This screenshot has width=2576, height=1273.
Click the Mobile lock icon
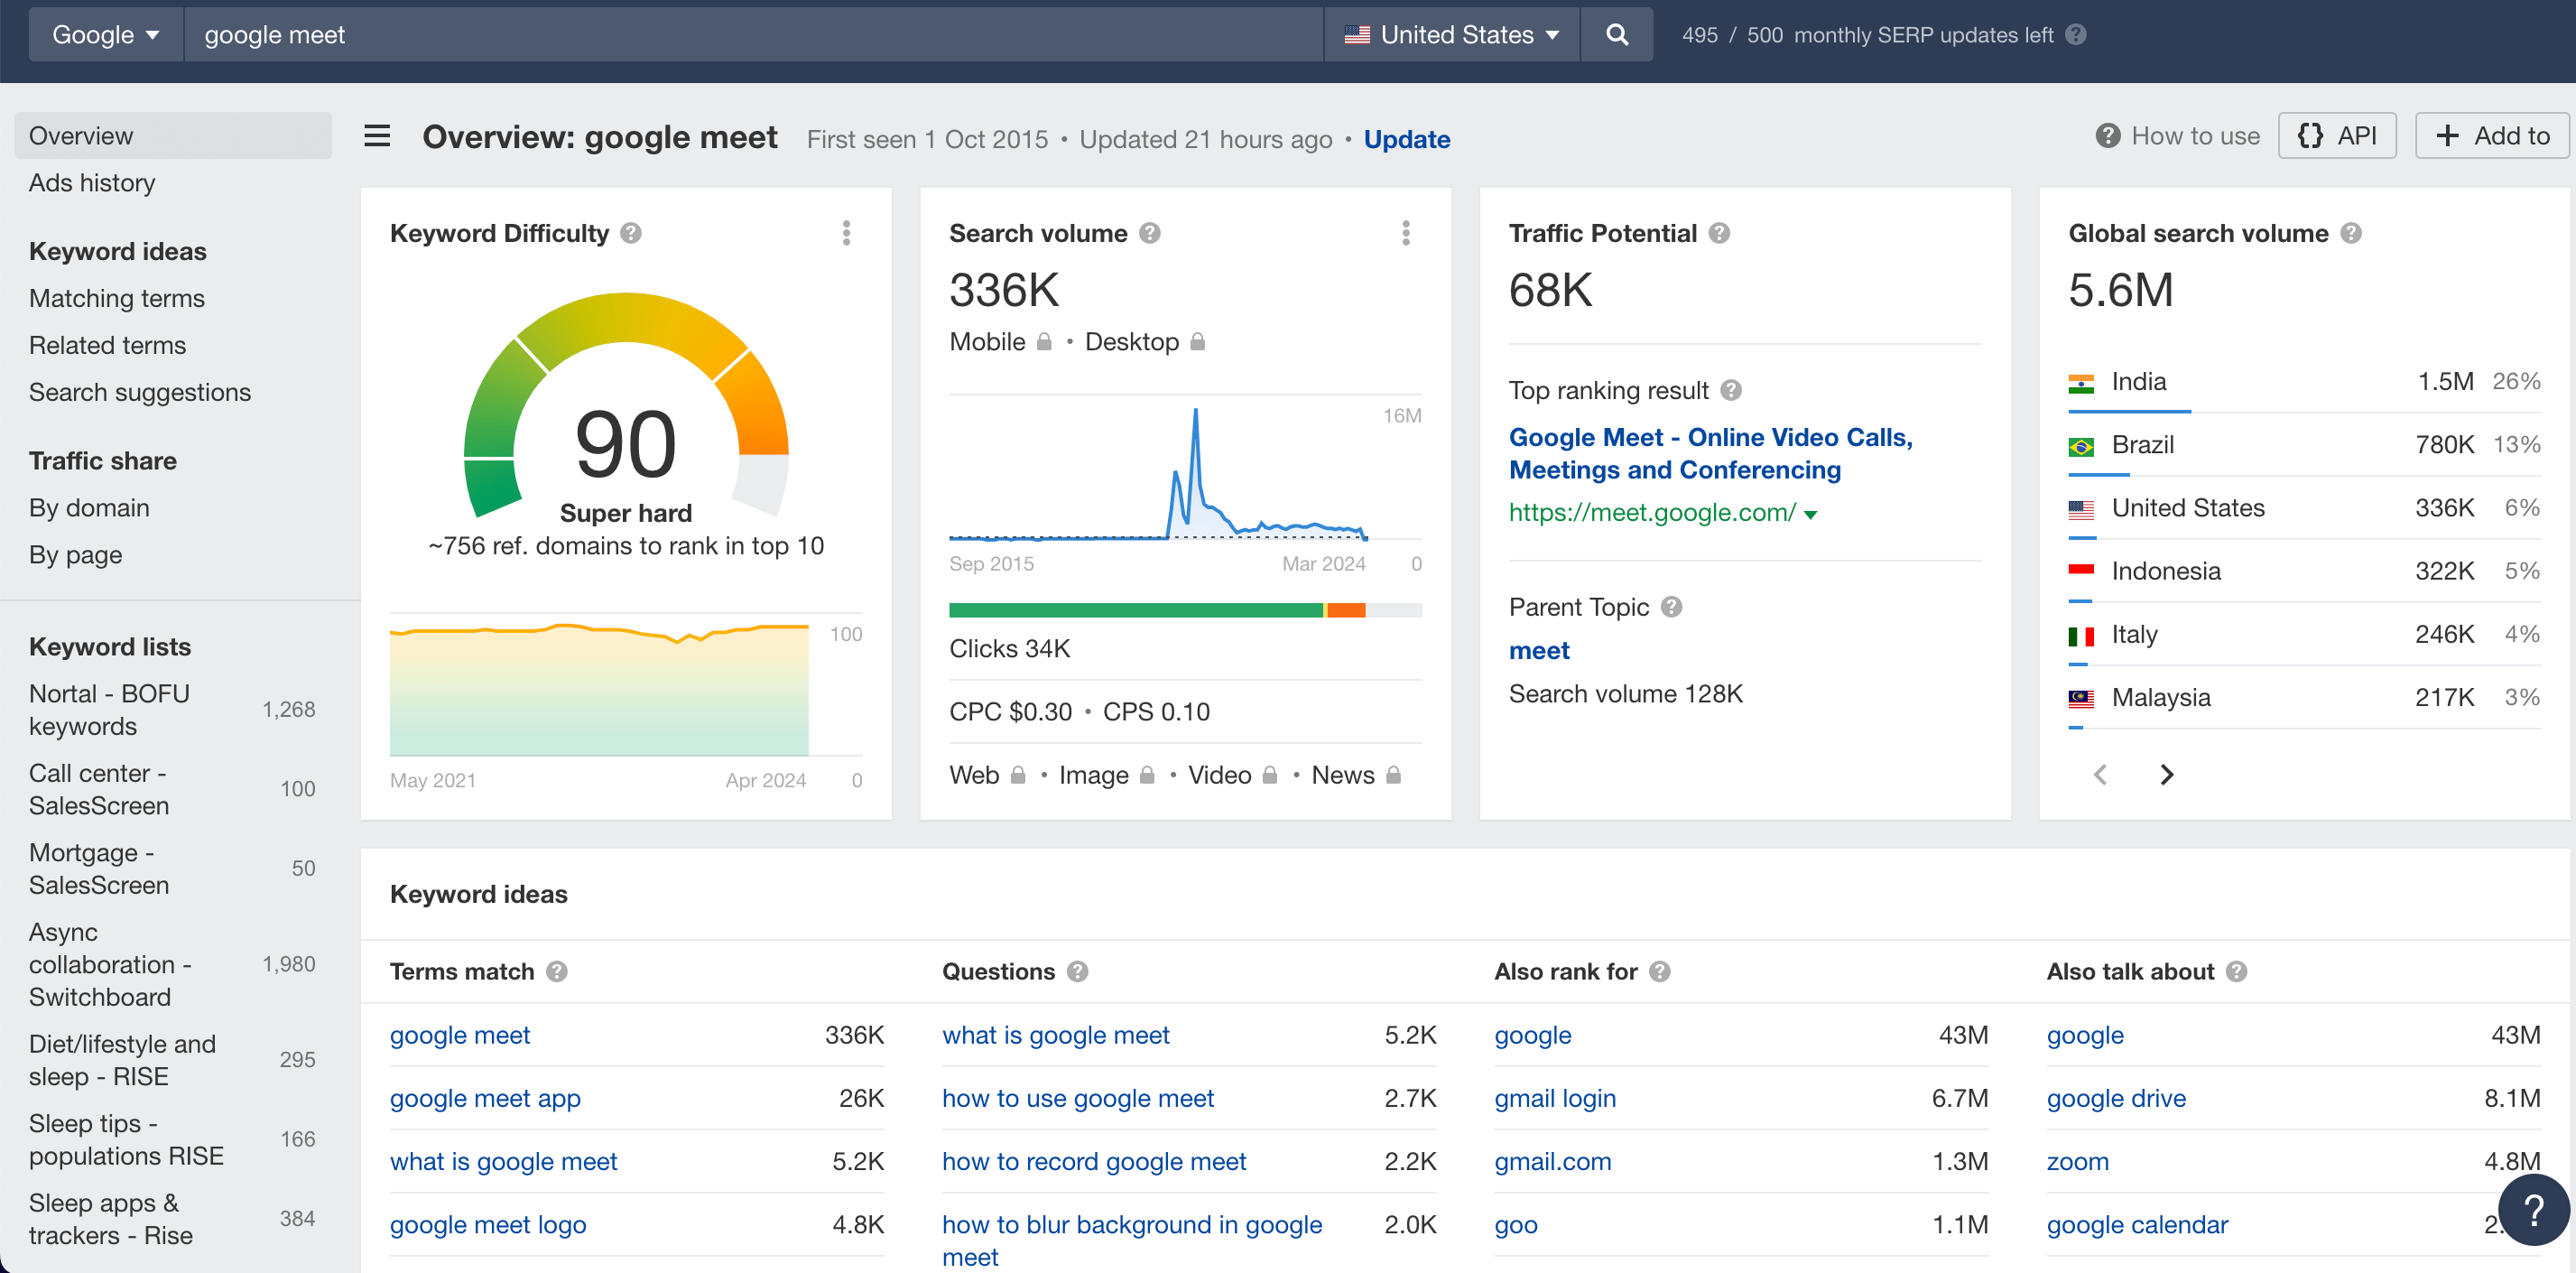(x=1044, y=342)
